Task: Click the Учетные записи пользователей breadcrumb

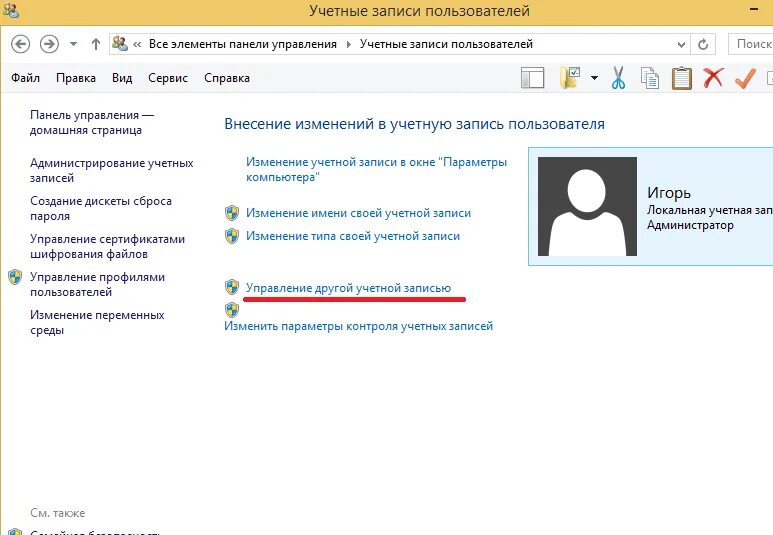Action: [x=446, y=44]
